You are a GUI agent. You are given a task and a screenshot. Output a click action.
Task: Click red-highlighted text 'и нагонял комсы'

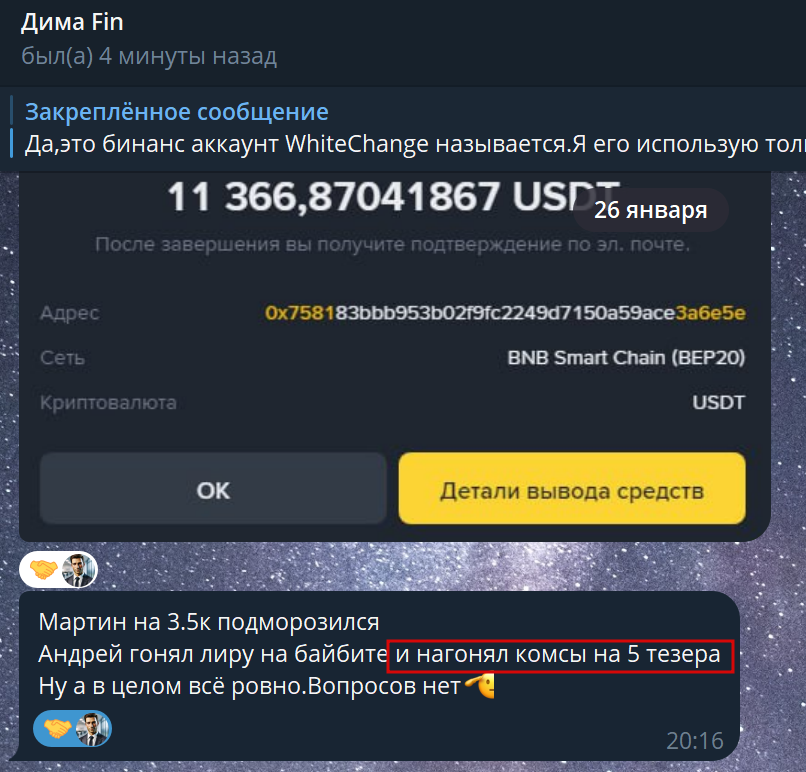coord(490,654)
